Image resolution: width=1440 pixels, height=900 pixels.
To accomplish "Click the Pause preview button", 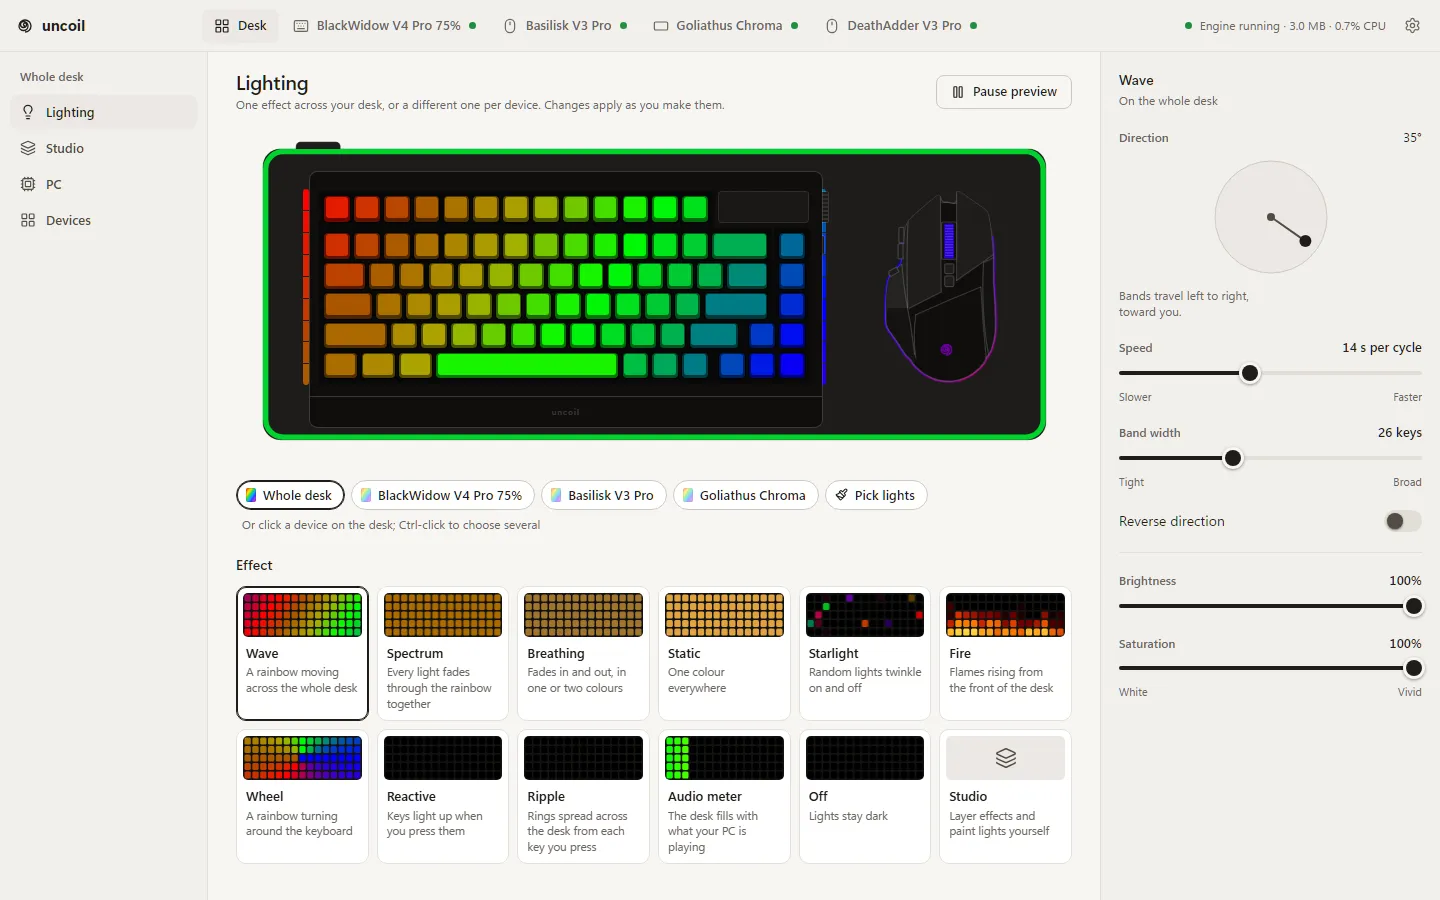I will [x=1004, y=92].
